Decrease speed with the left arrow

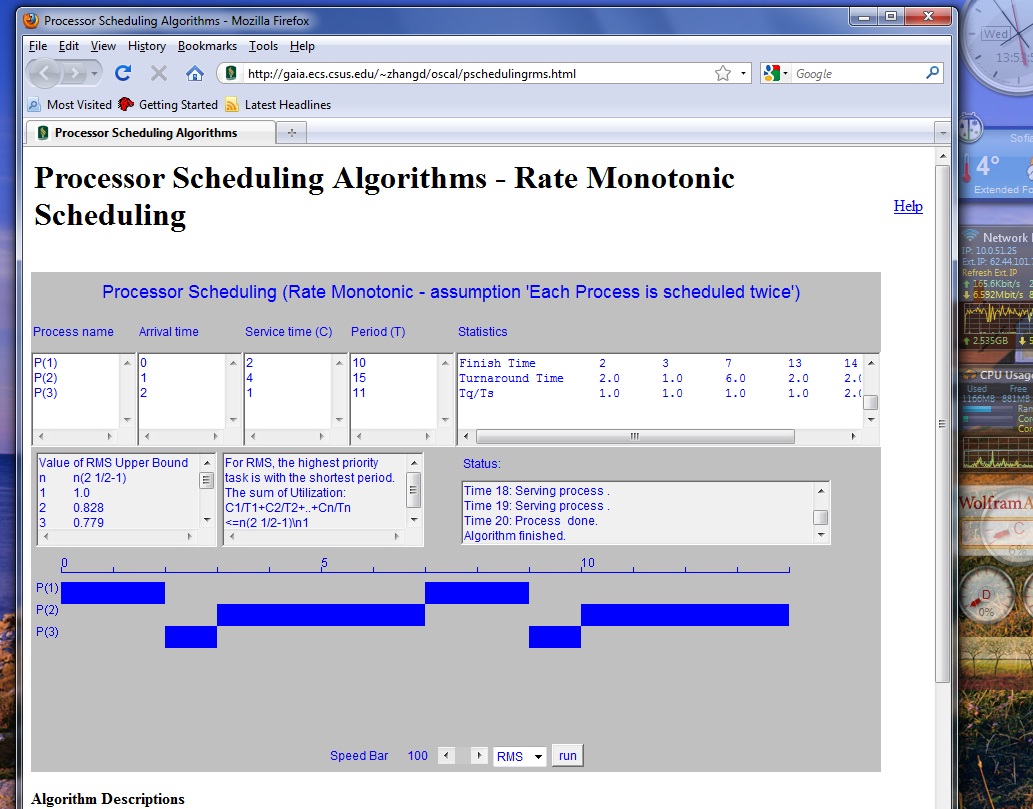click(446, 756)
